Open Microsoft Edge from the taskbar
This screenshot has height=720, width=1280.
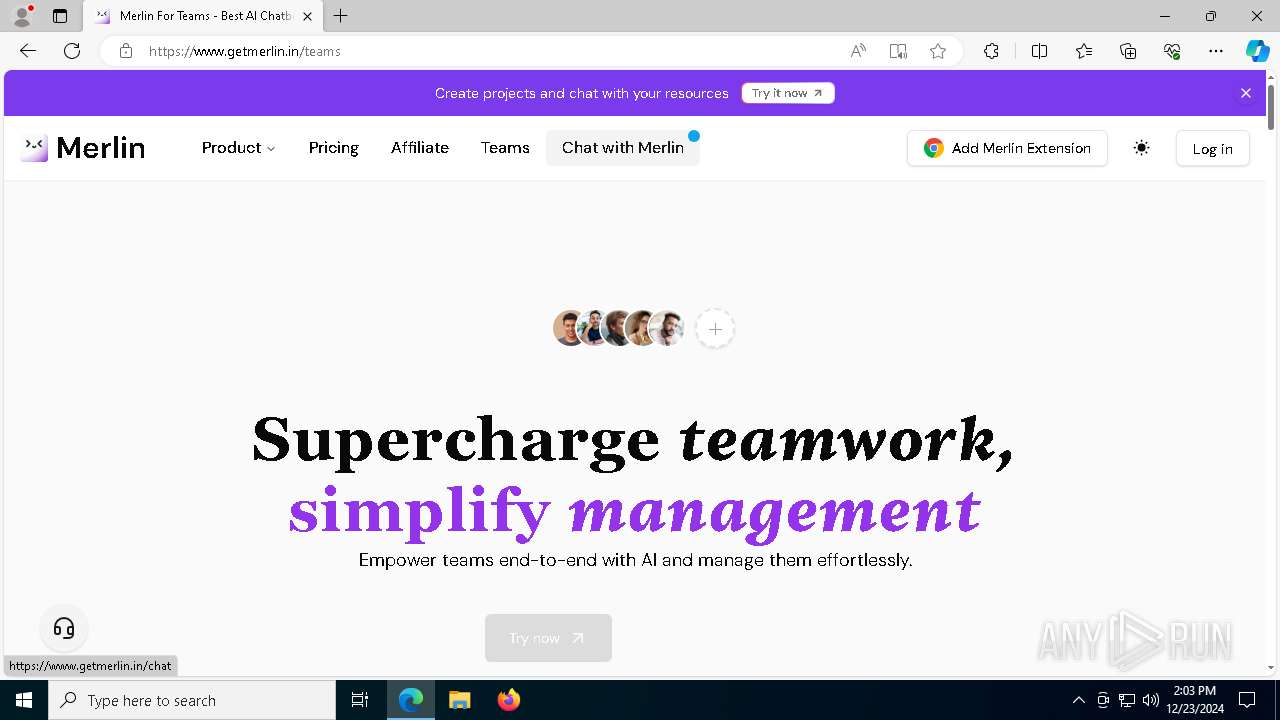411,700
